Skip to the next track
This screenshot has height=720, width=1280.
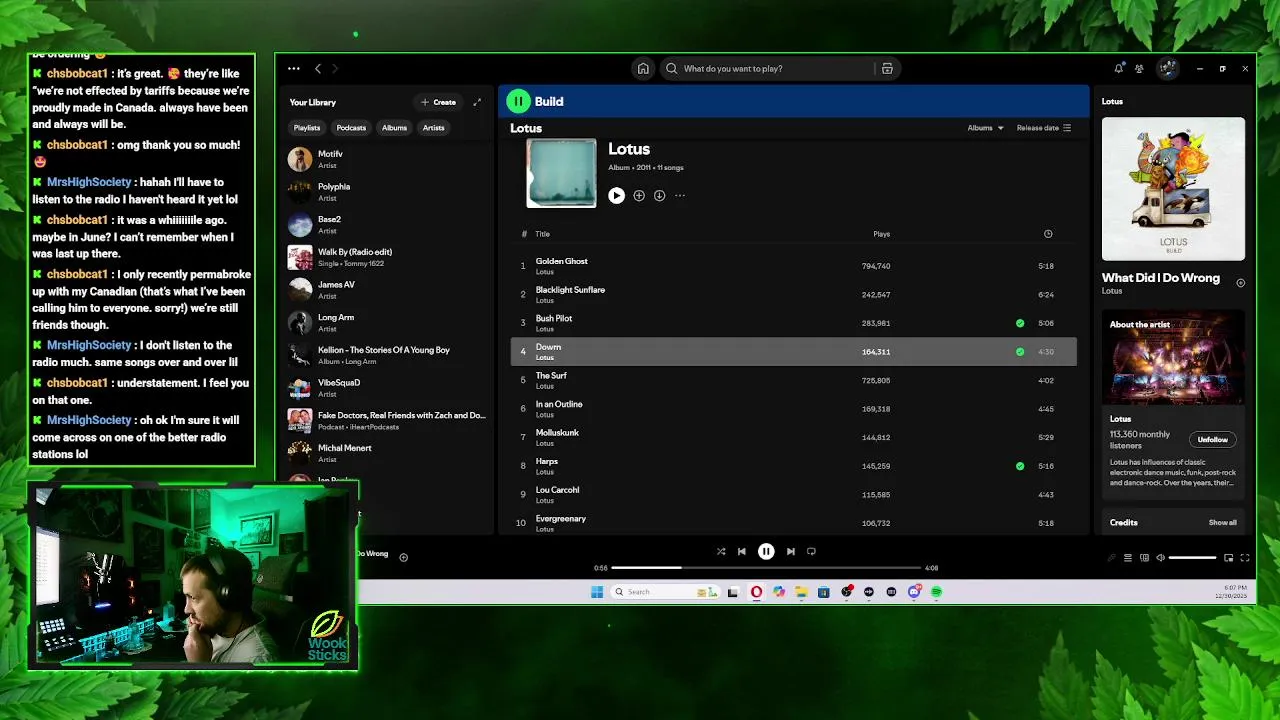point(790,551)
